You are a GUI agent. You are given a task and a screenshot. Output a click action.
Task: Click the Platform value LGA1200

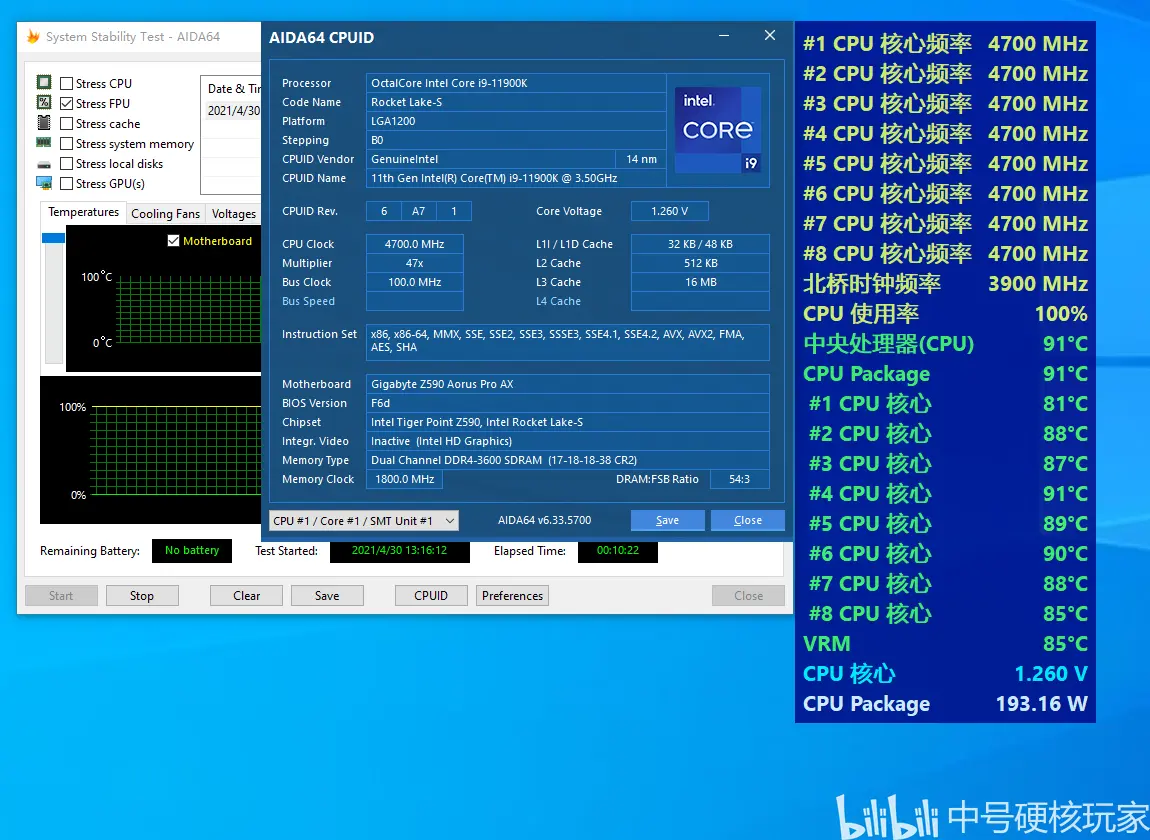click(516, 121)
